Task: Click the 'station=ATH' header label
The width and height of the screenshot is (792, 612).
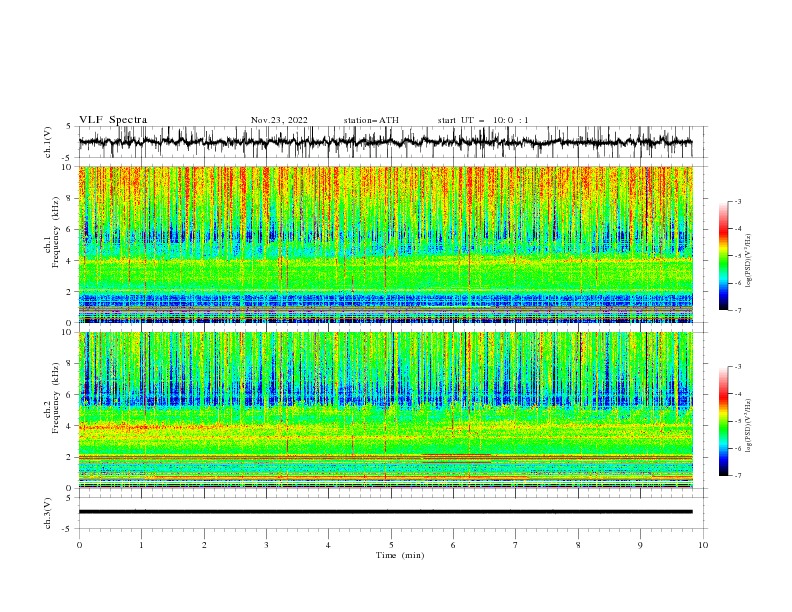Action: coord(371,120)
